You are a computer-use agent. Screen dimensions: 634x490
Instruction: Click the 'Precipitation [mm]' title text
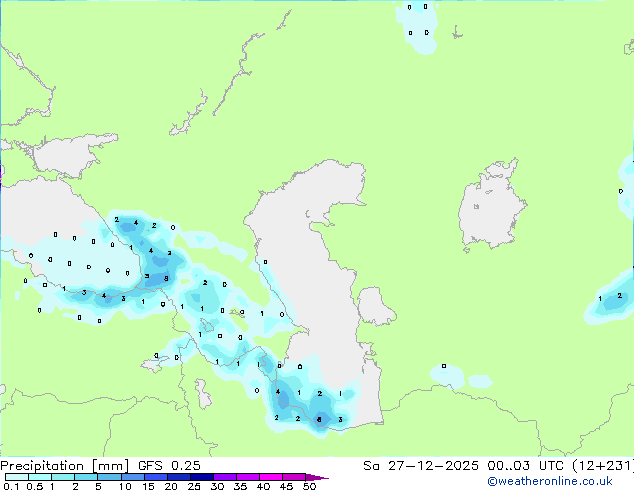tap(65, 466)
